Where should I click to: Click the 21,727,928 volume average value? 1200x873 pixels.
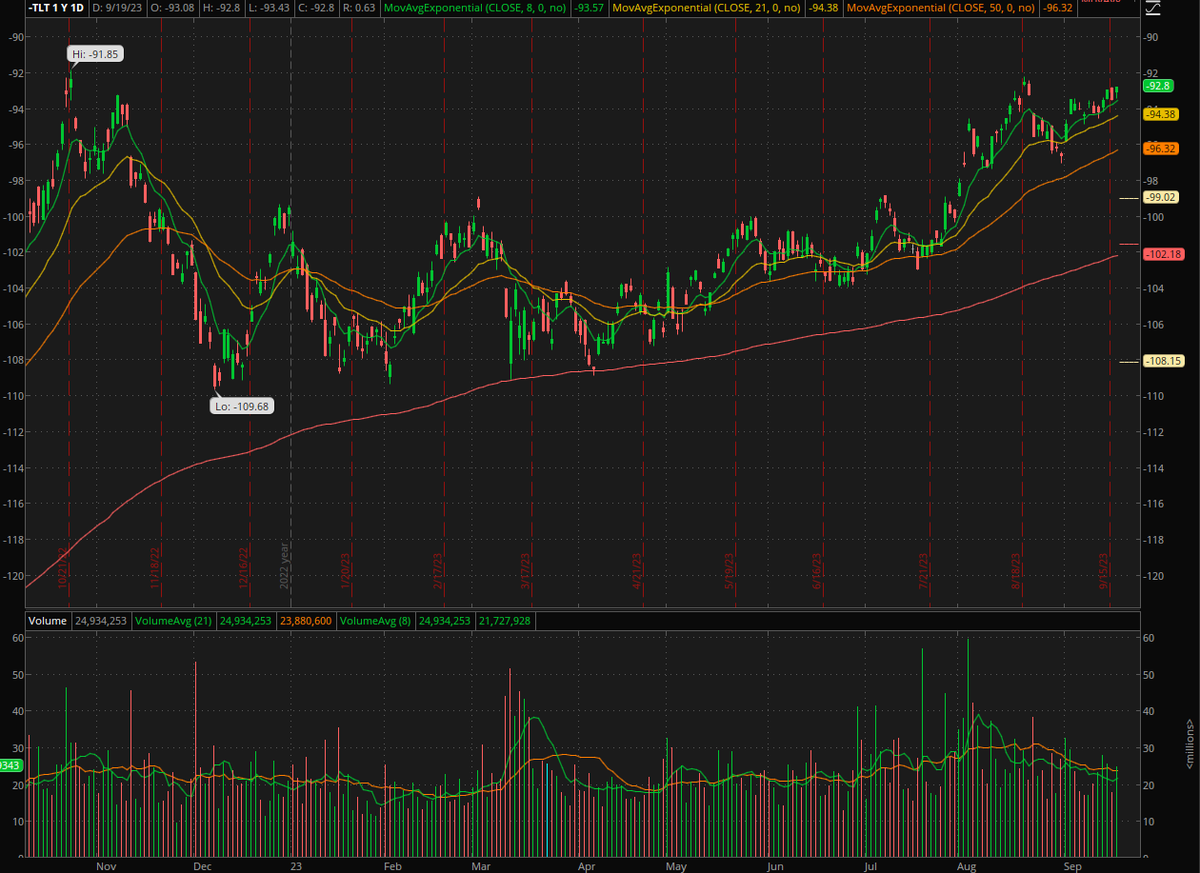504,621
